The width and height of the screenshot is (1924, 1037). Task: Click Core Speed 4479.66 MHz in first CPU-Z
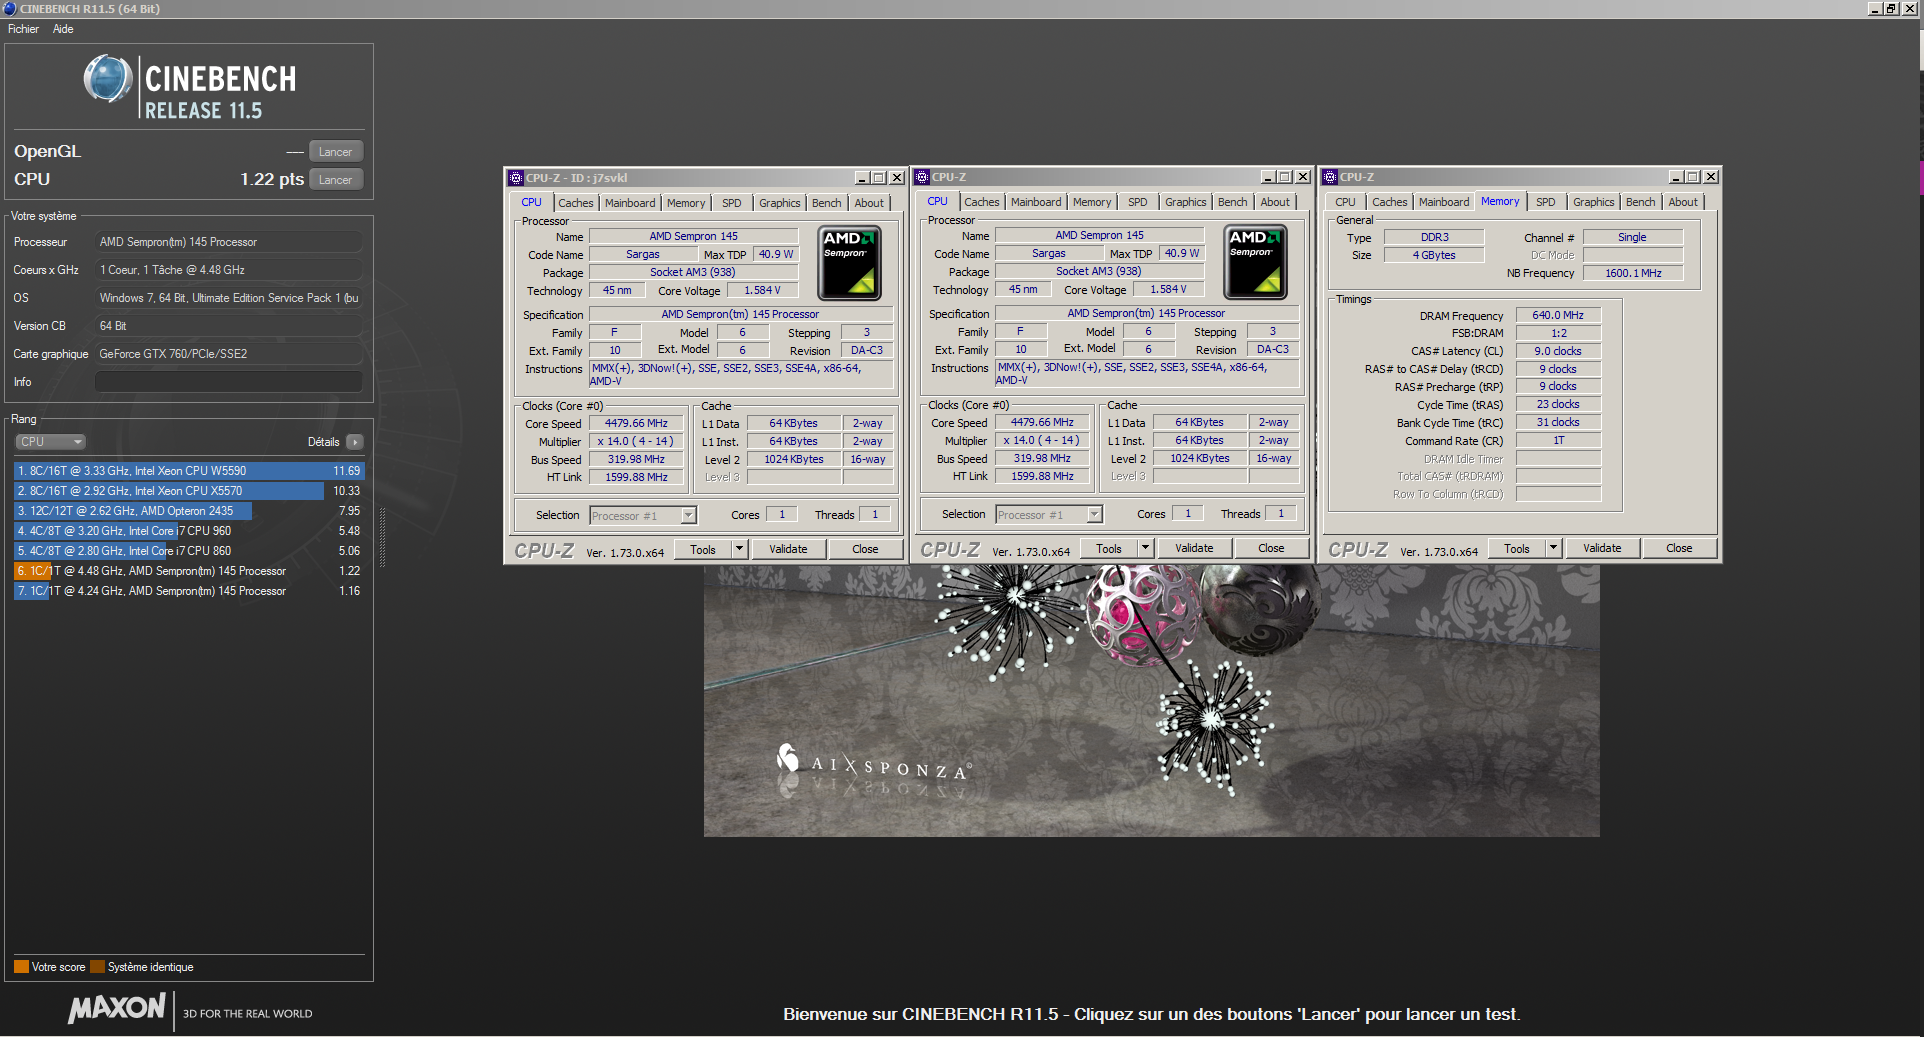[636, 424]
